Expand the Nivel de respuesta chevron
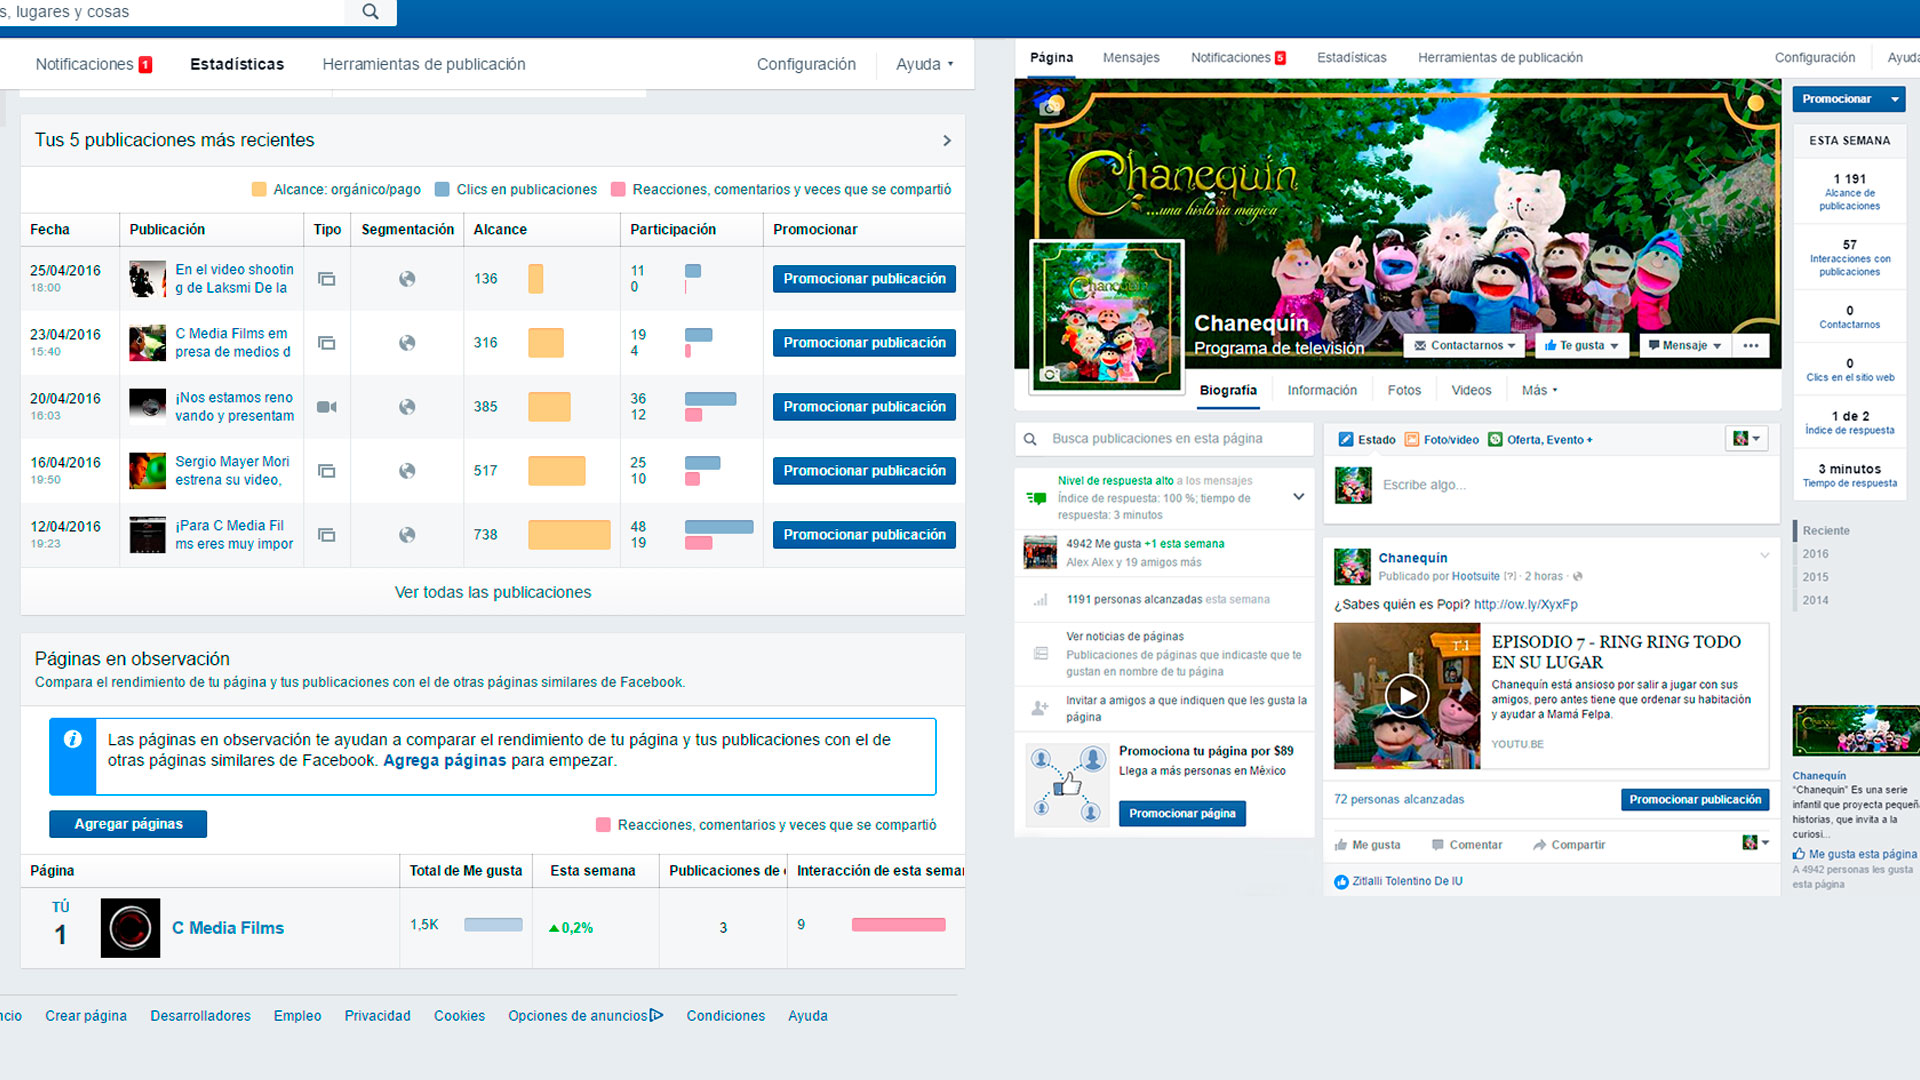The height and width of the screenshot is (1080, 1920). 1298,497
